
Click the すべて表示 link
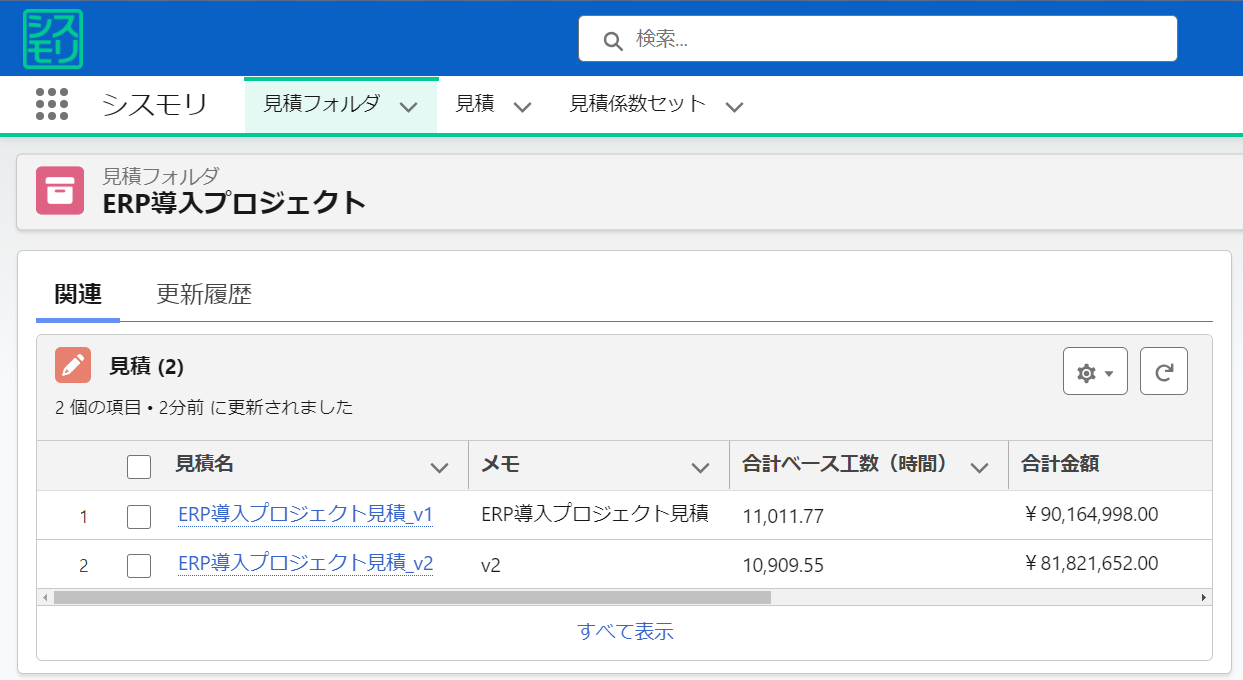coord(625,631)
